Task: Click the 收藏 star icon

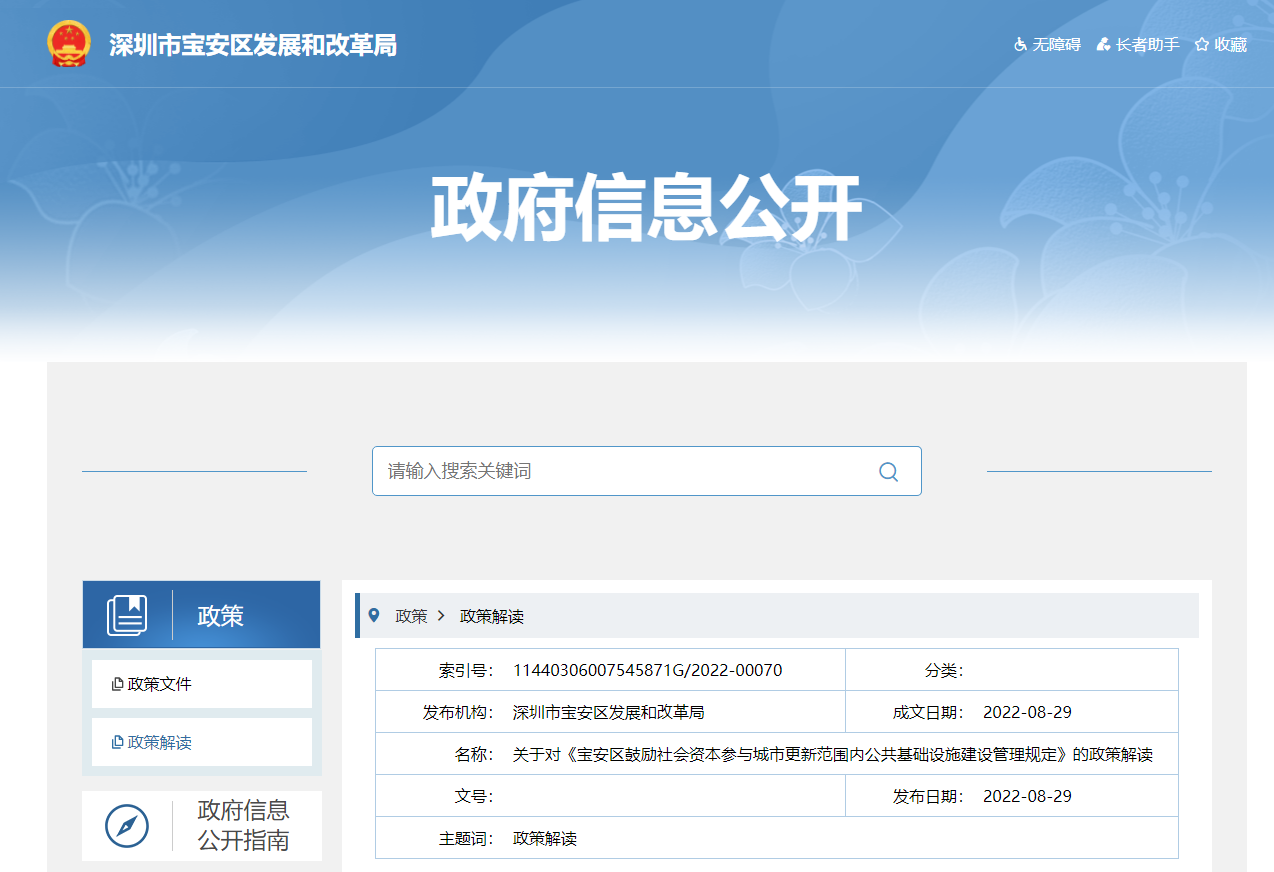Action: tap(1202, 45)
